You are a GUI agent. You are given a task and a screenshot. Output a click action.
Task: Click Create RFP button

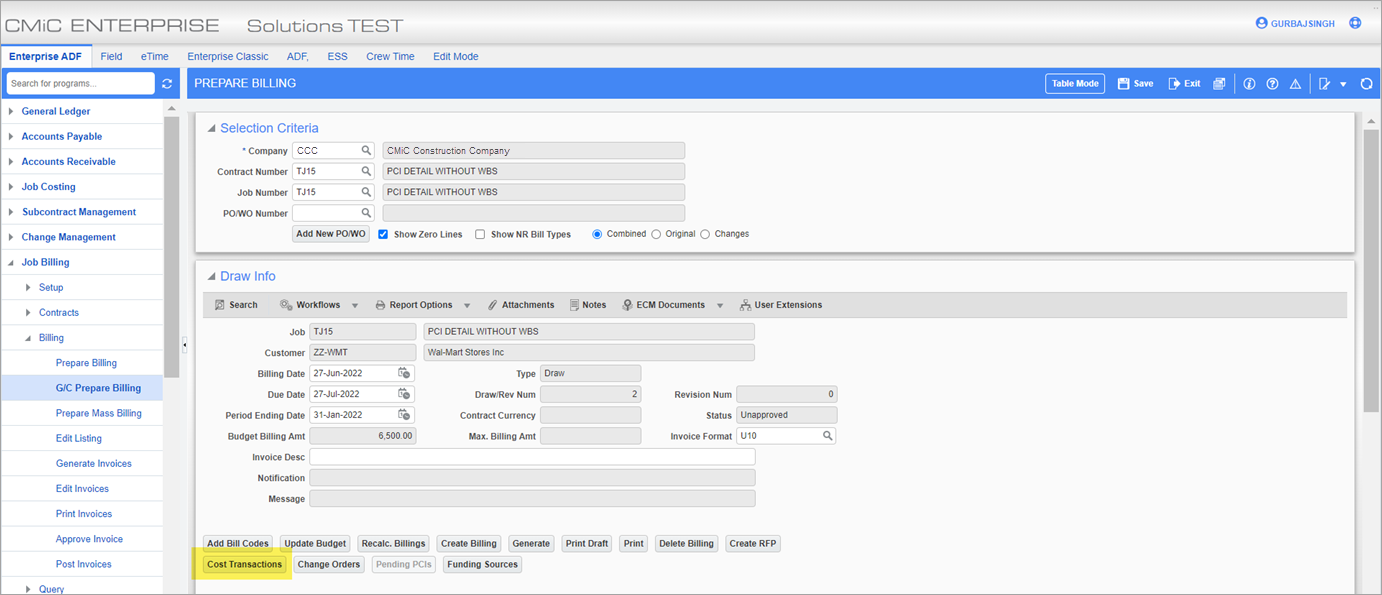click(753, 544)
